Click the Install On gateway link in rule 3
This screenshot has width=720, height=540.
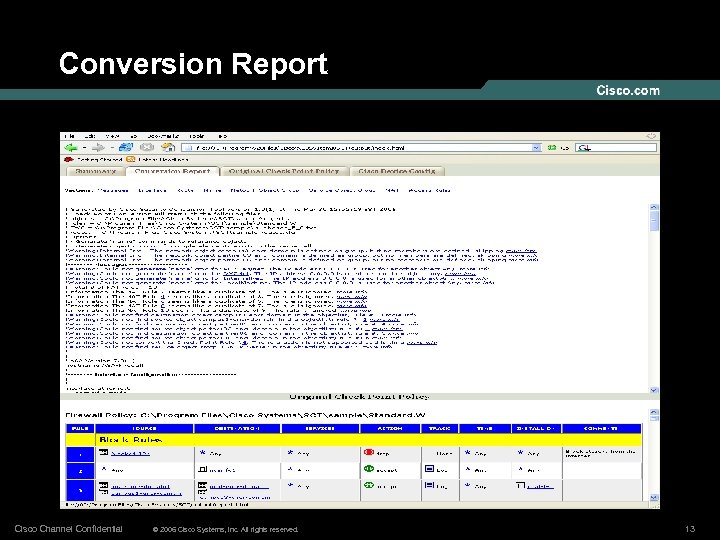(540, 486)
